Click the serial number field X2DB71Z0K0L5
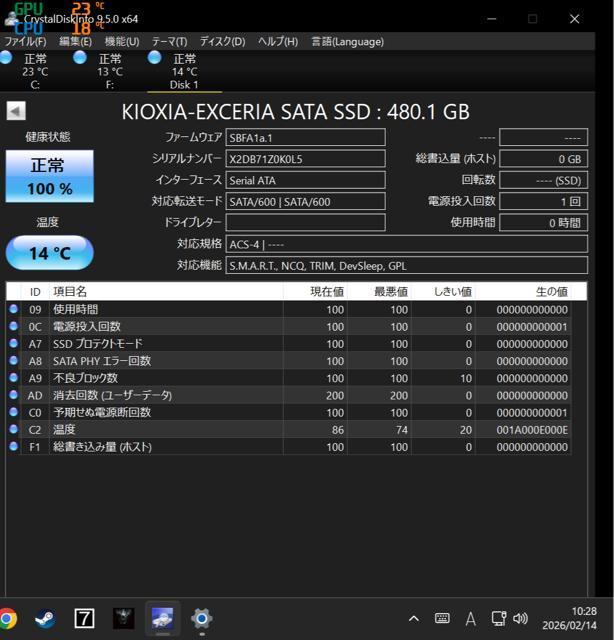The height and width of the screenshot is (640, 614). click(305, 159)
